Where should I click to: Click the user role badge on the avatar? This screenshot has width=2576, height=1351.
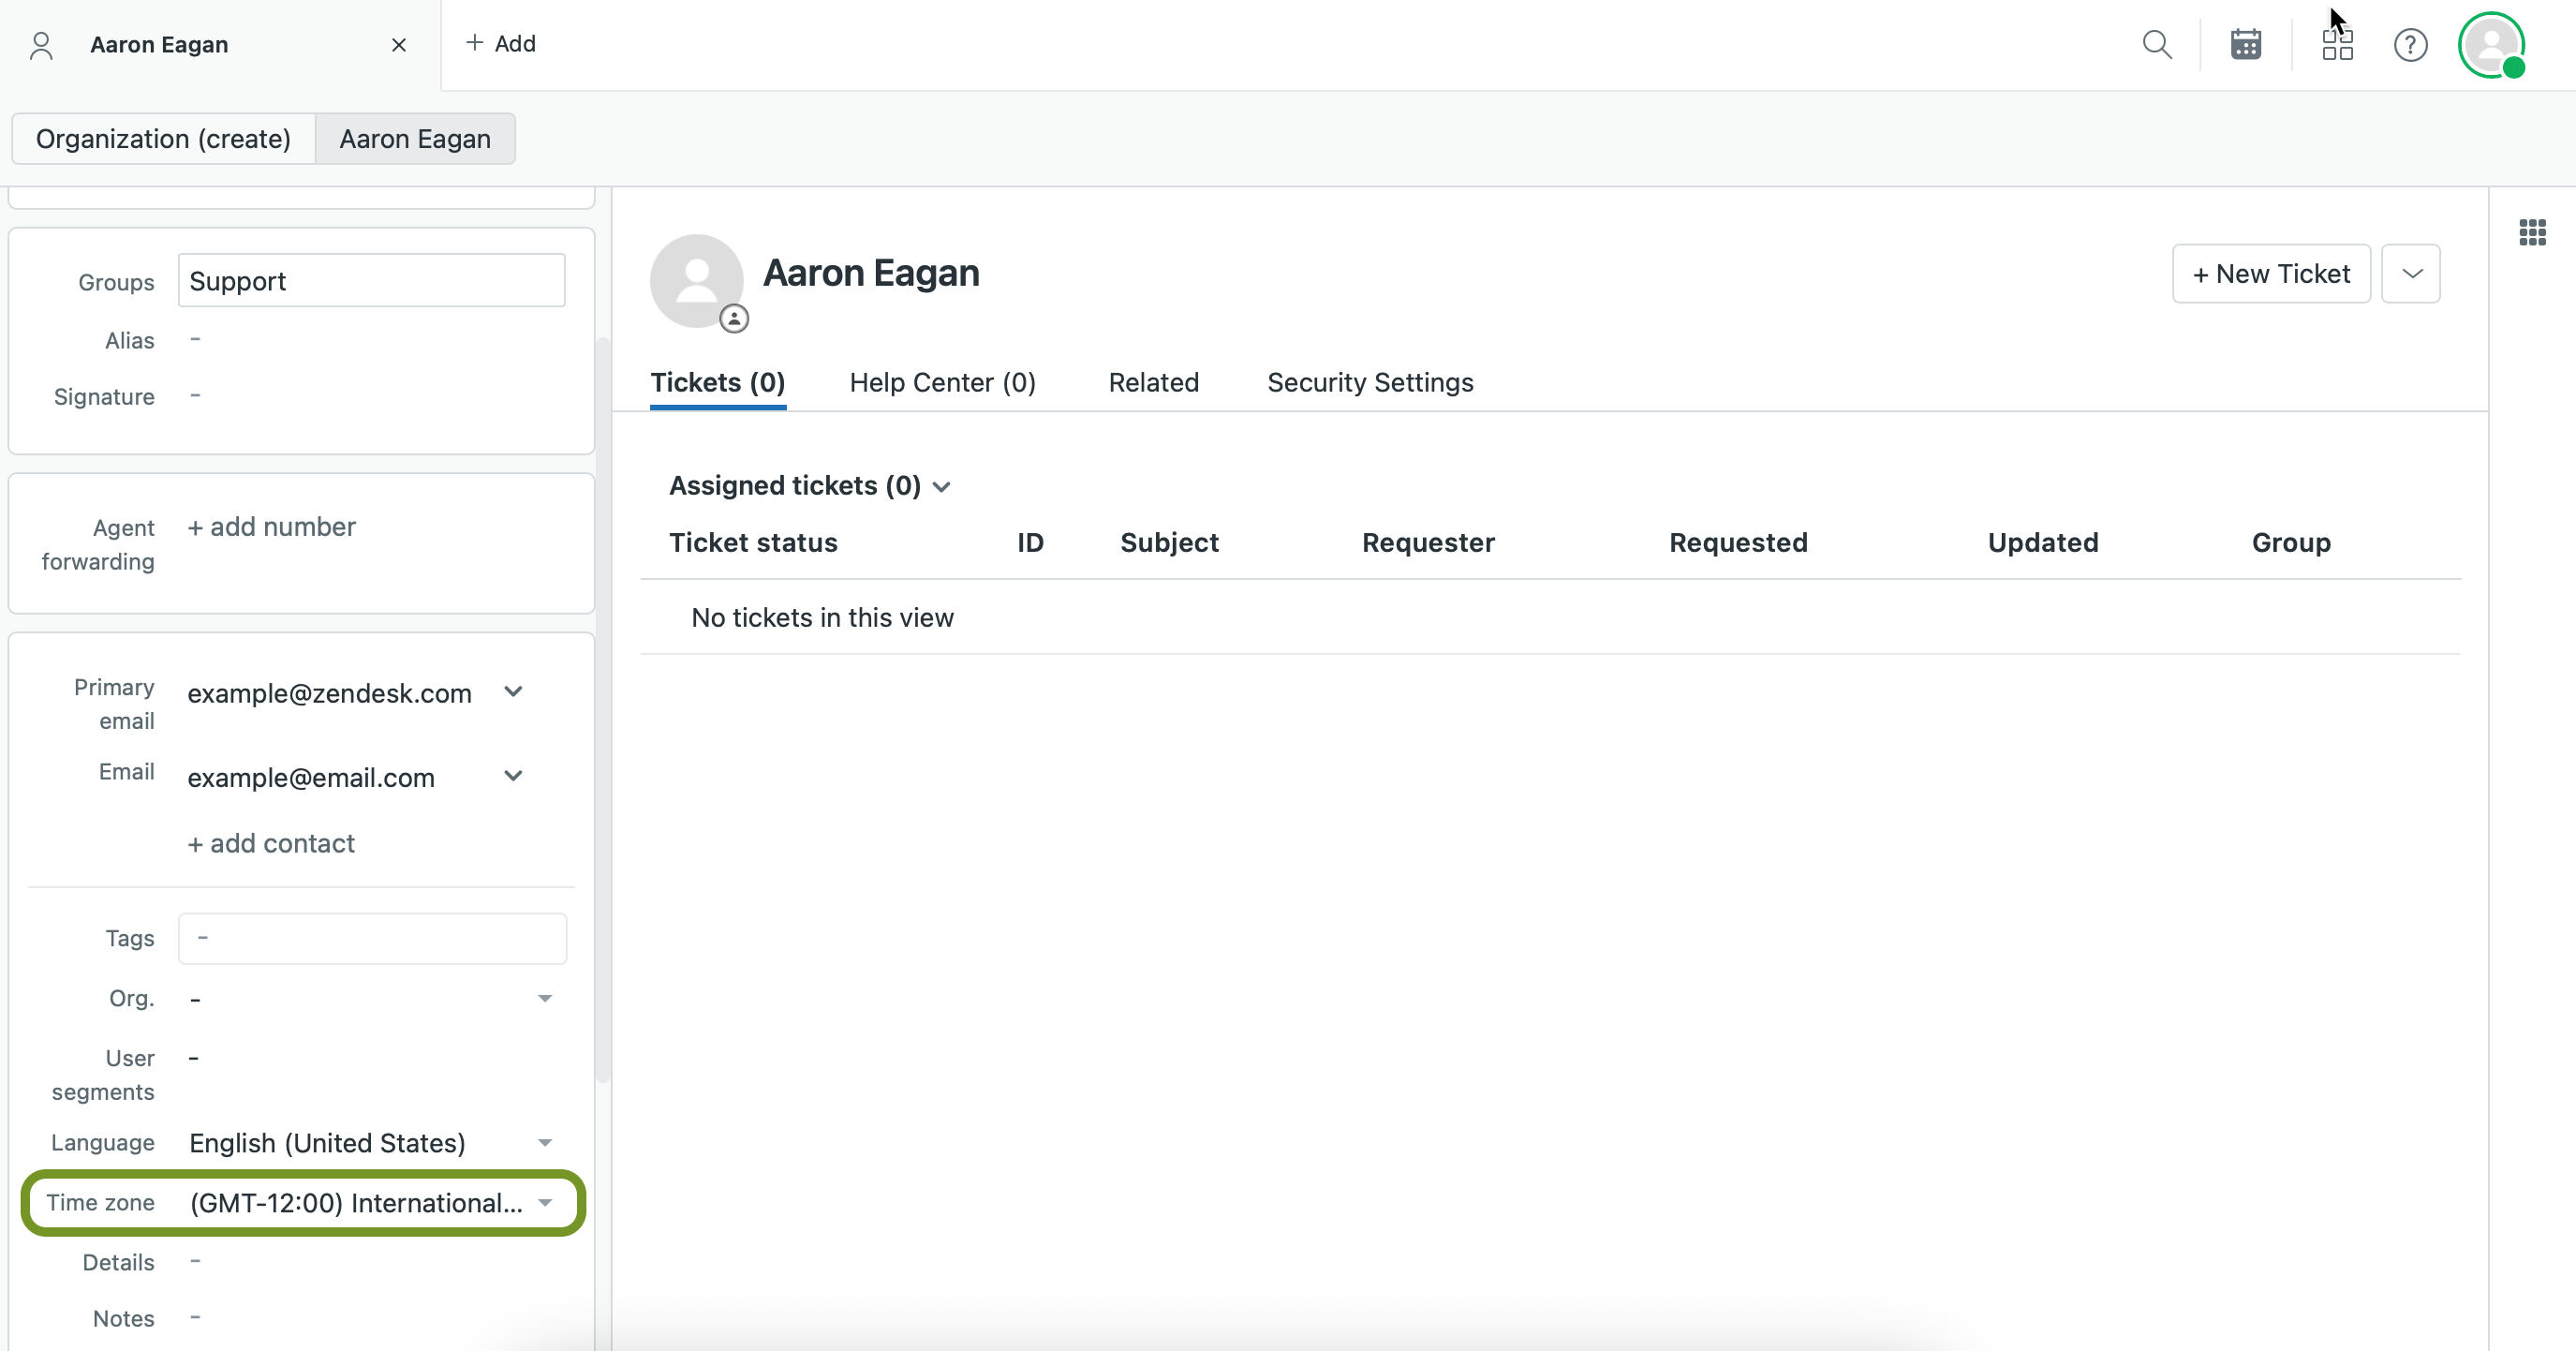pos(734,319)
